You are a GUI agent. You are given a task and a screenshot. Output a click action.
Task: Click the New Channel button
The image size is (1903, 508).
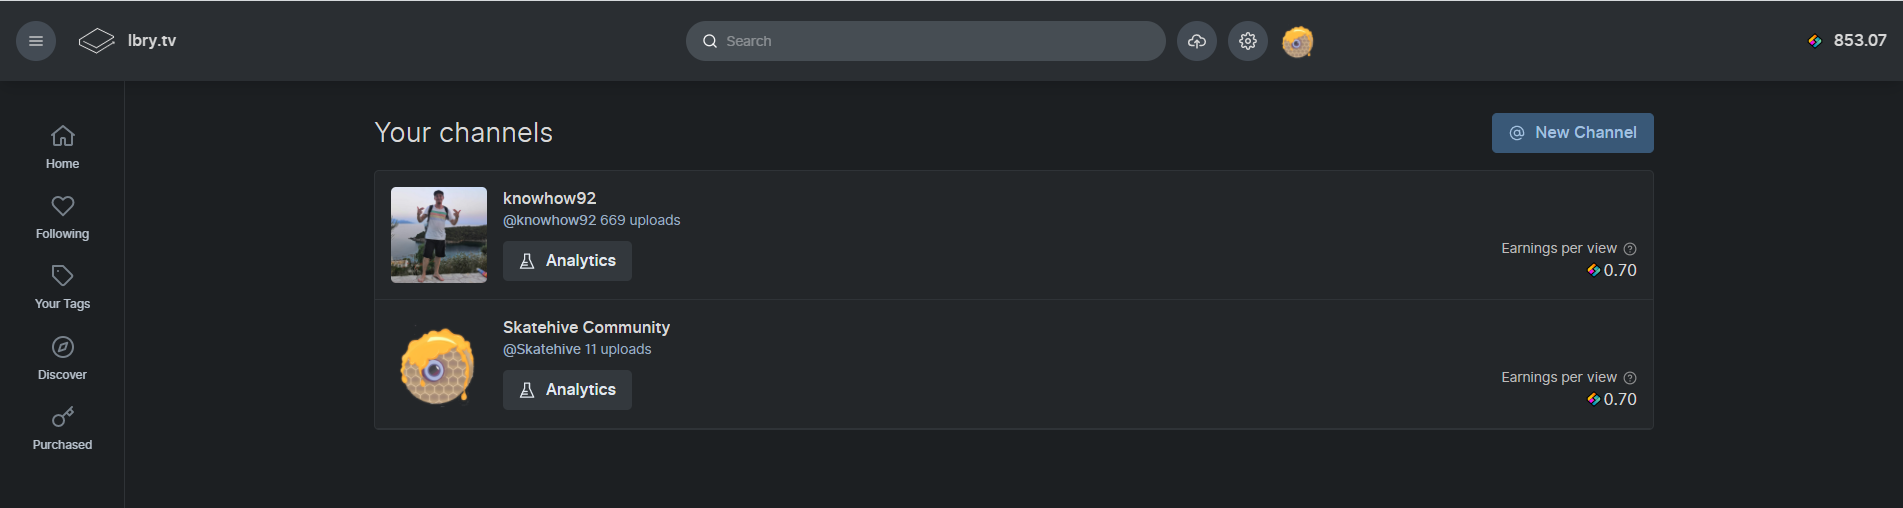1572,133
